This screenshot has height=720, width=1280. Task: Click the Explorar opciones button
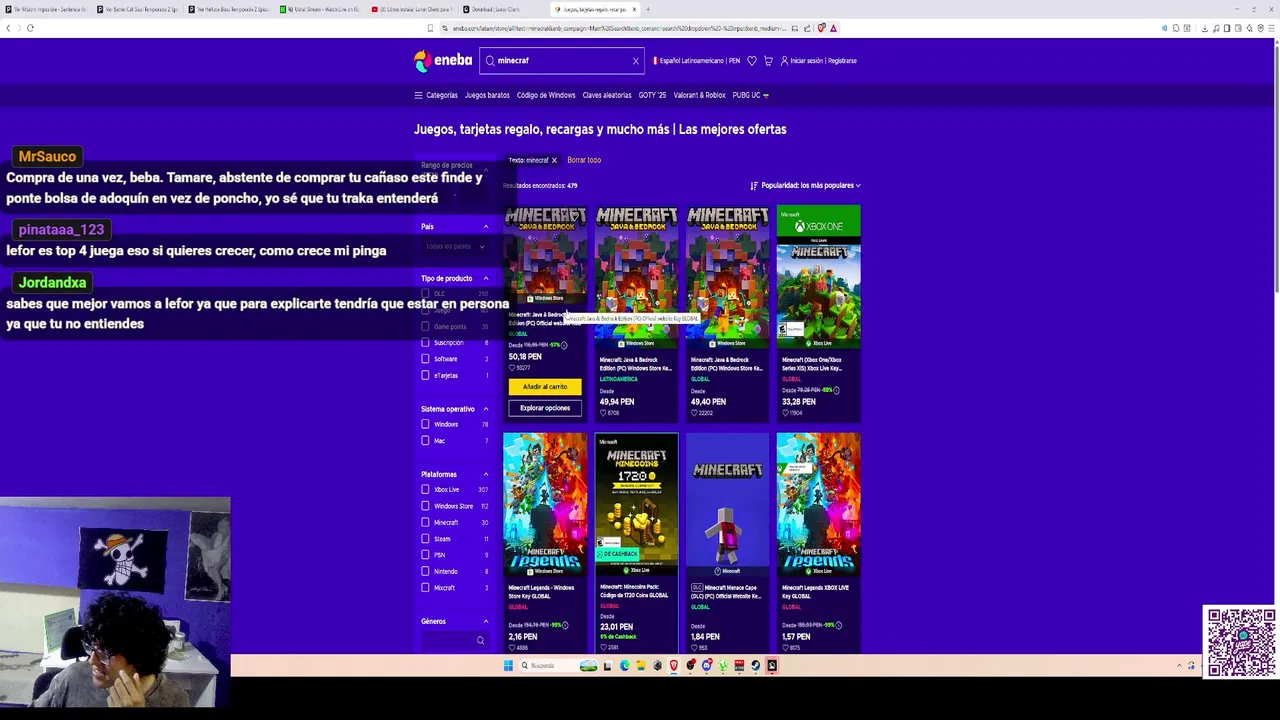pos(545,408)
